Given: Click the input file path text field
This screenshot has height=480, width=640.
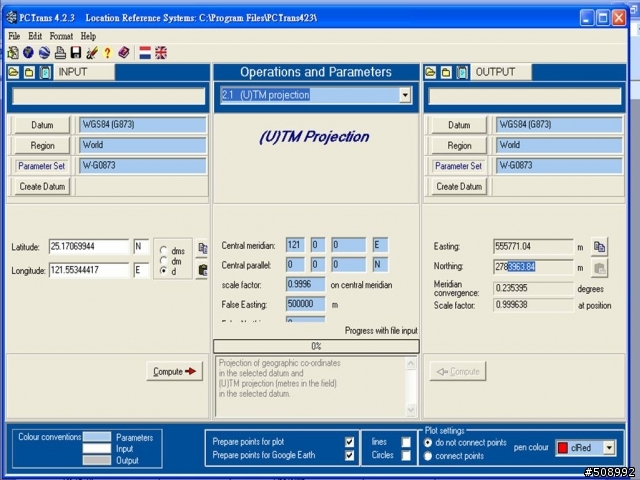Looking at the screenshot, I should pos(109,96).
